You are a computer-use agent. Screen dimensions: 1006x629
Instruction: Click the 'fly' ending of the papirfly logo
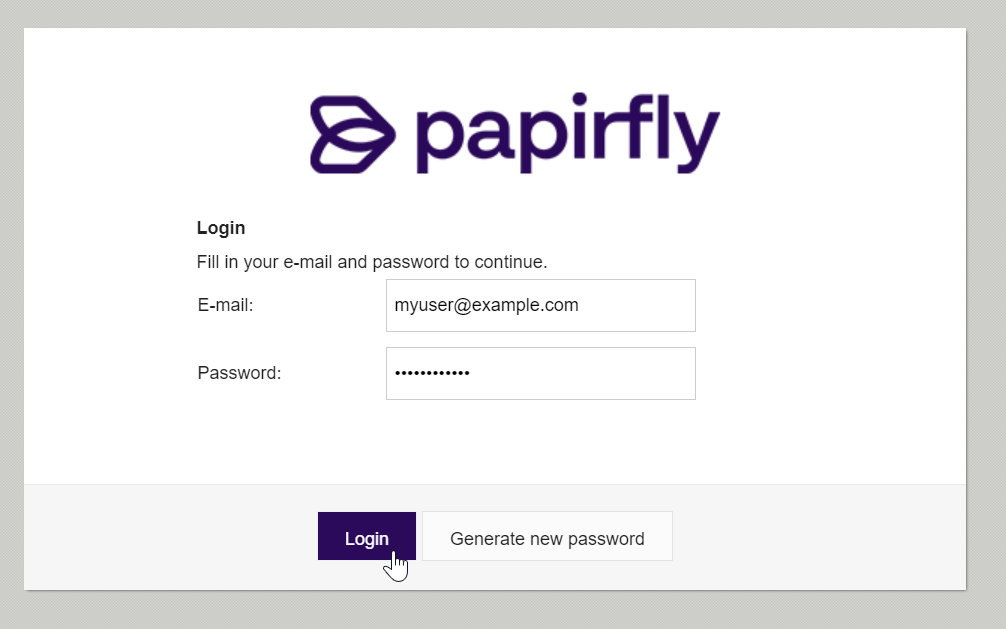coord(674,133)
